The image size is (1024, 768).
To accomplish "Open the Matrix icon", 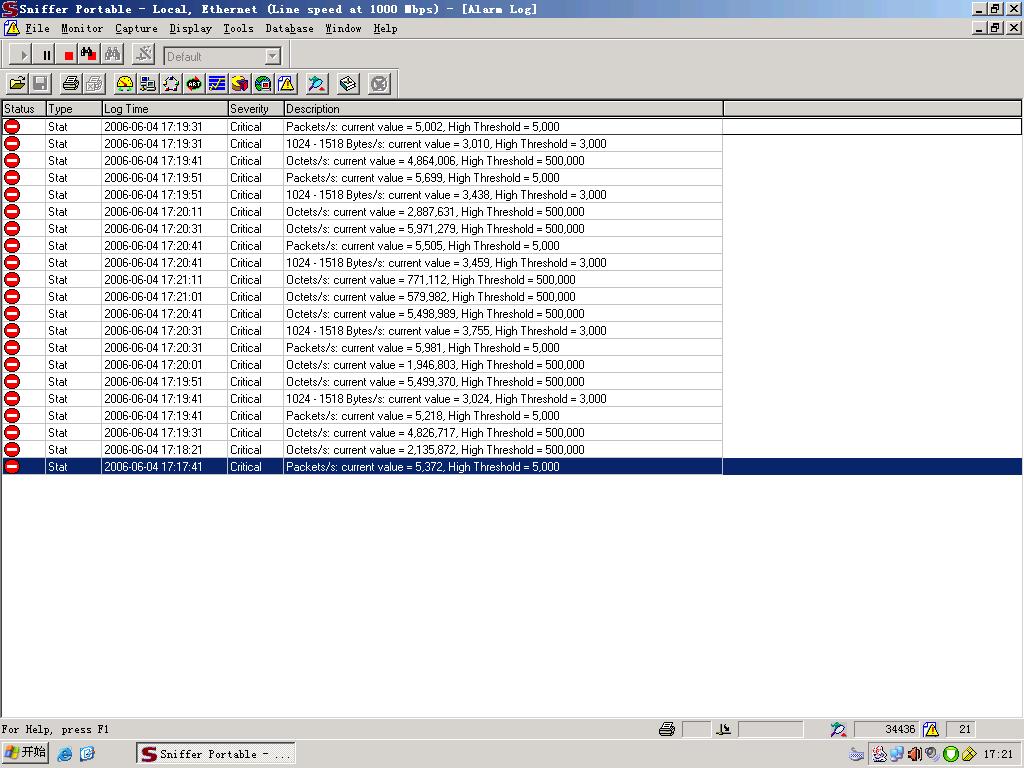I will click(x=171, y=84).
